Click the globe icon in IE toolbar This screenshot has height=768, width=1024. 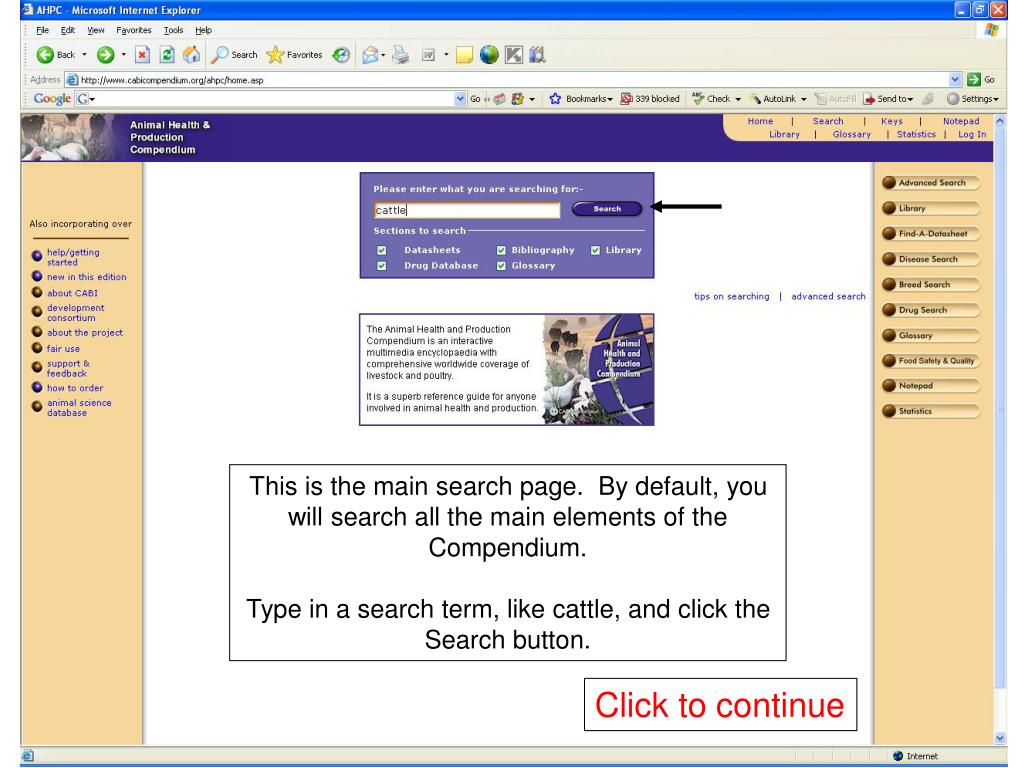click(x=488, y=55)
